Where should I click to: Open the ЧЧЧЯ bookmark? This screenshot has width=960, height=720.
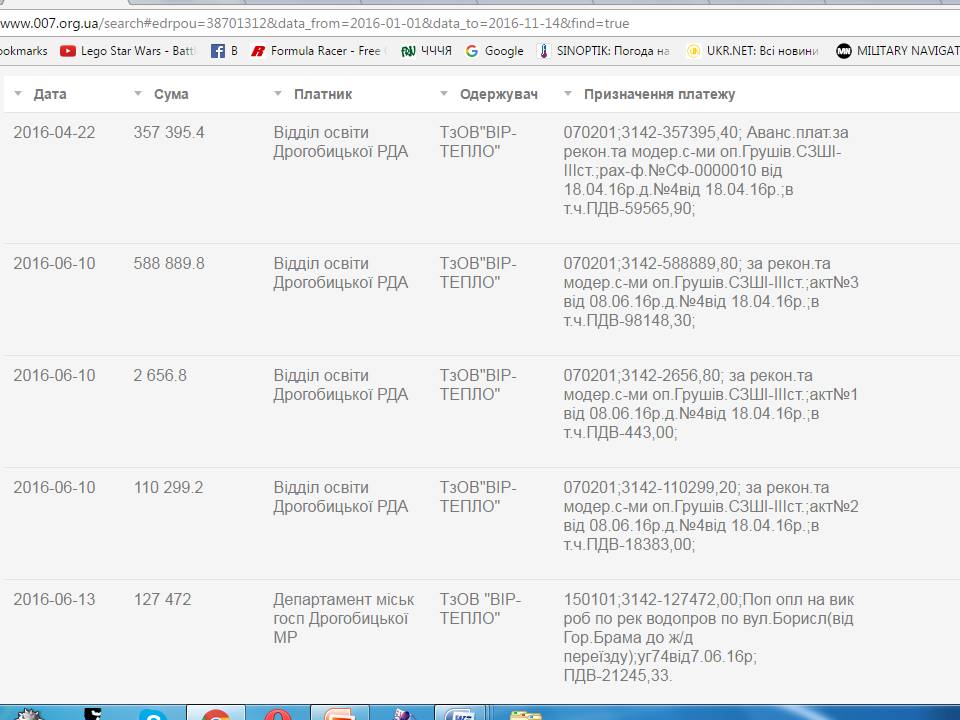pos(427,51)
